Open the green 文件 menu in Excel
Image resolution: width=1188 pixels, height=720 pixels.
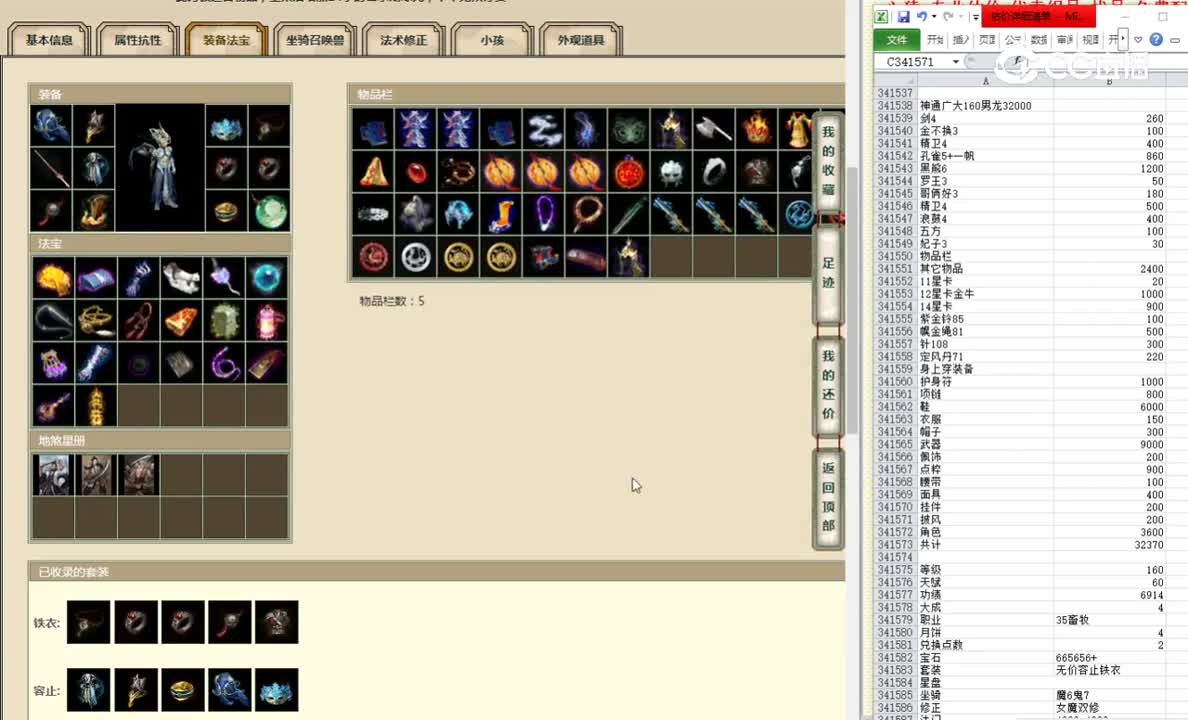[897, 39]
